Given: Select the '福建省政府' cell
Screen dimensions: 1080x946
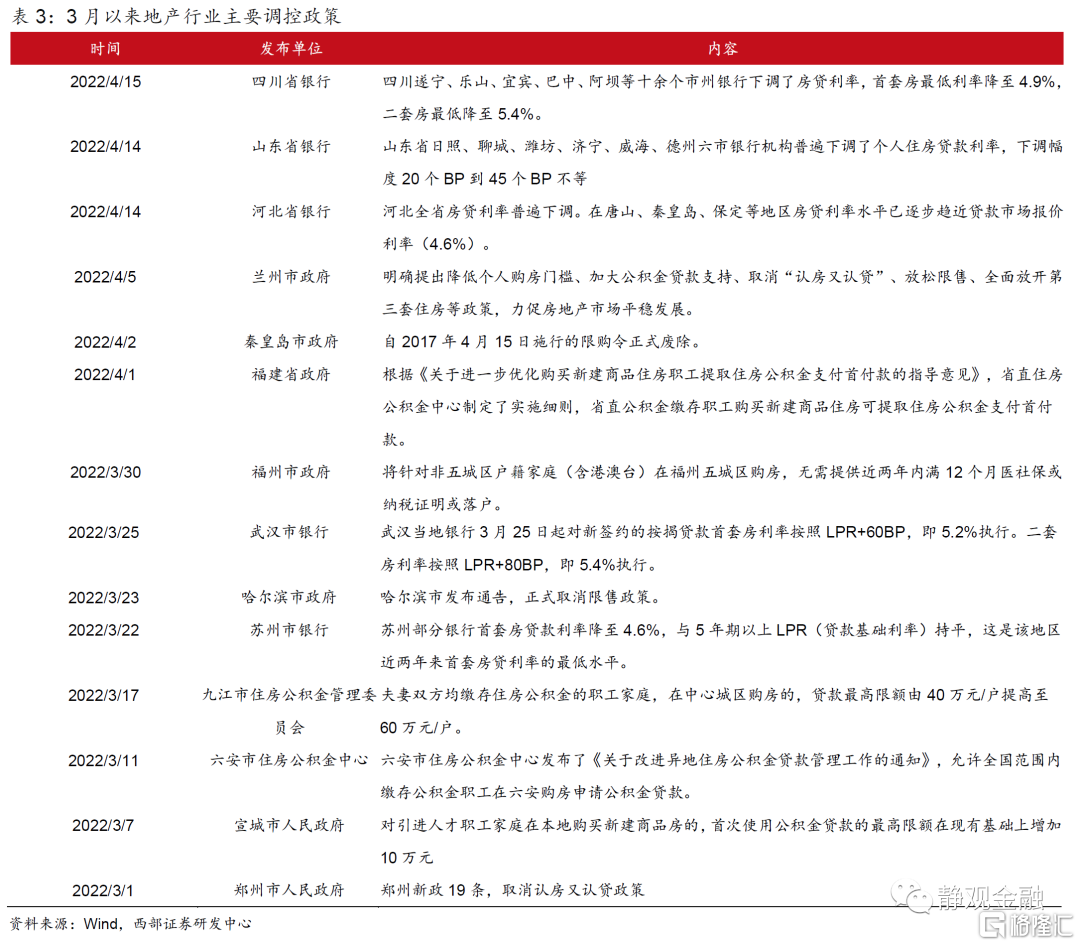Looking at the screenshot, I should tap(291, 374).
